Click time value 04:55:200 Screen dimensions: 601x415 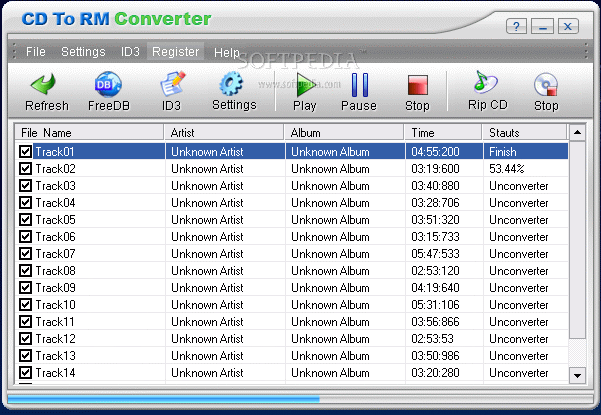(435, 152)
